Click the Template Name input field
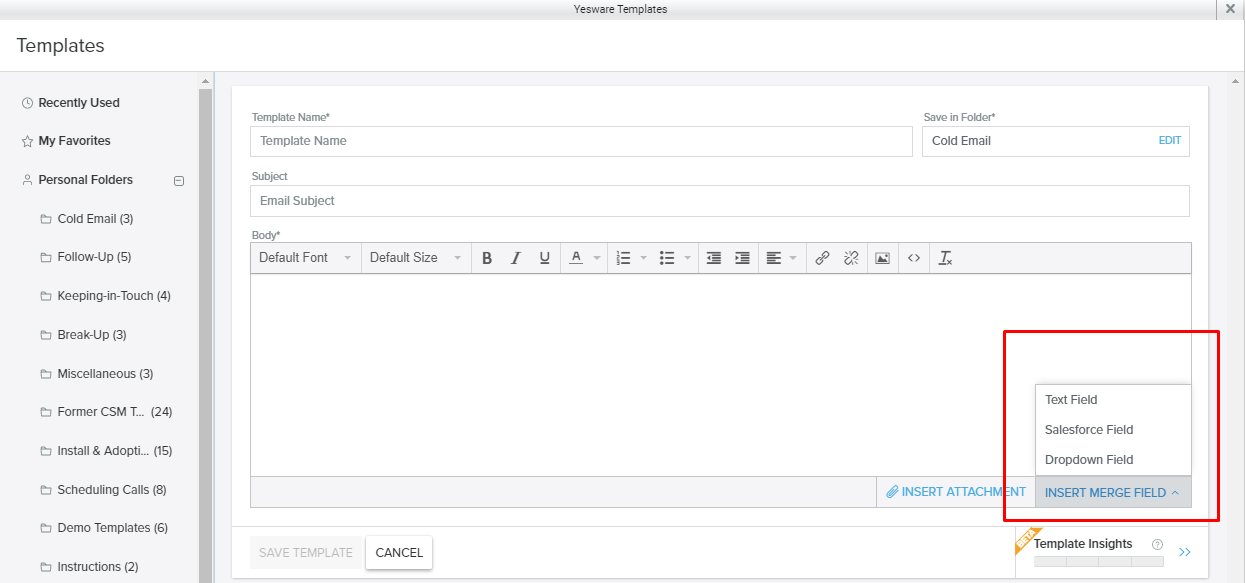This screenshot has height=583, width=1245. [x=580, y=141]
